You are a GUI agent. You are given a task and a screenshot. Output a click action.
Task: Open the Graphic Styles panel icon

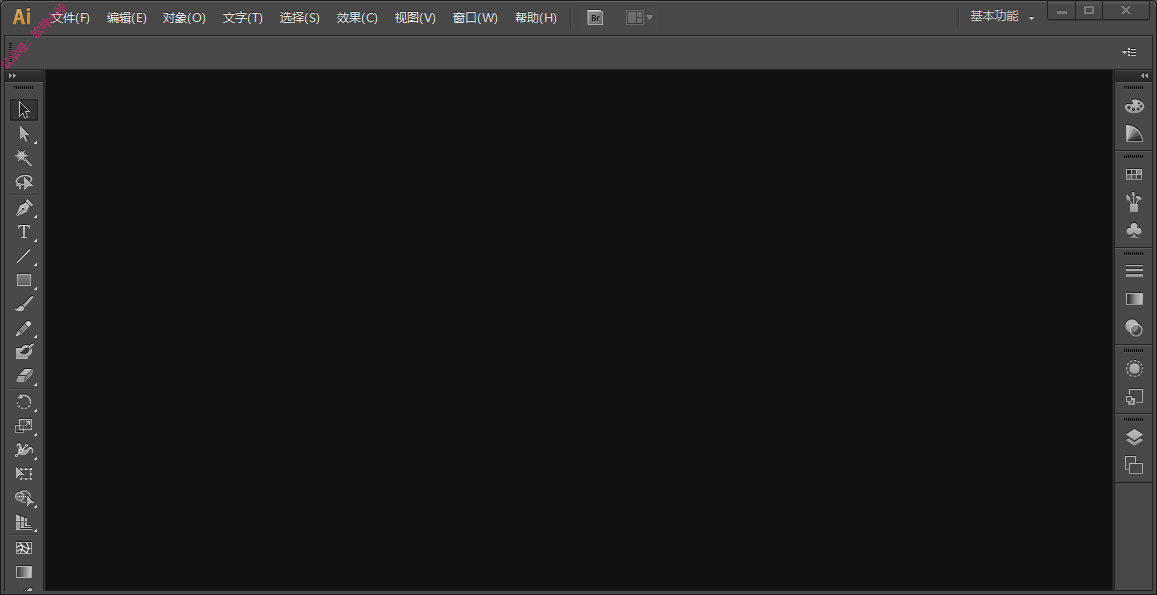(1134, 396)
